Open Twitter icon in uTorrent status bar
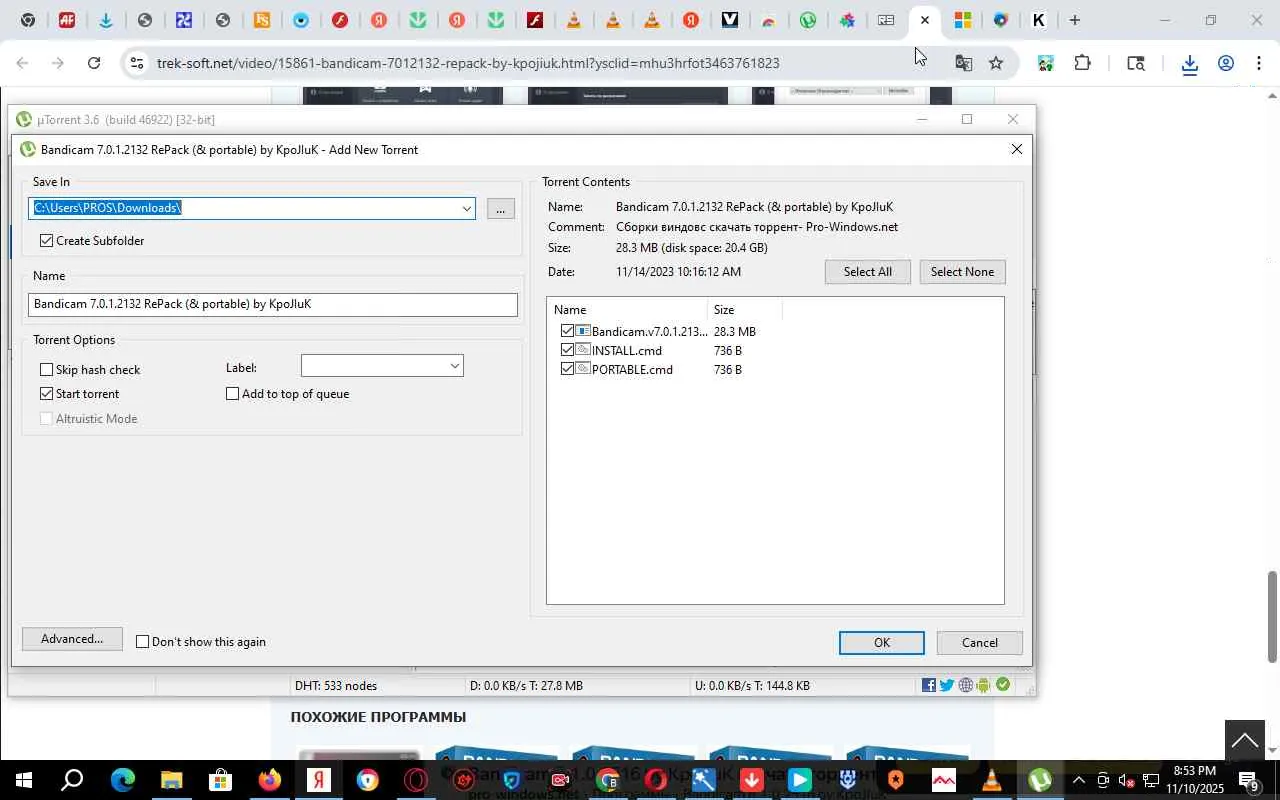The width and height of the screenshot is (1280, 800). [946, 685]
